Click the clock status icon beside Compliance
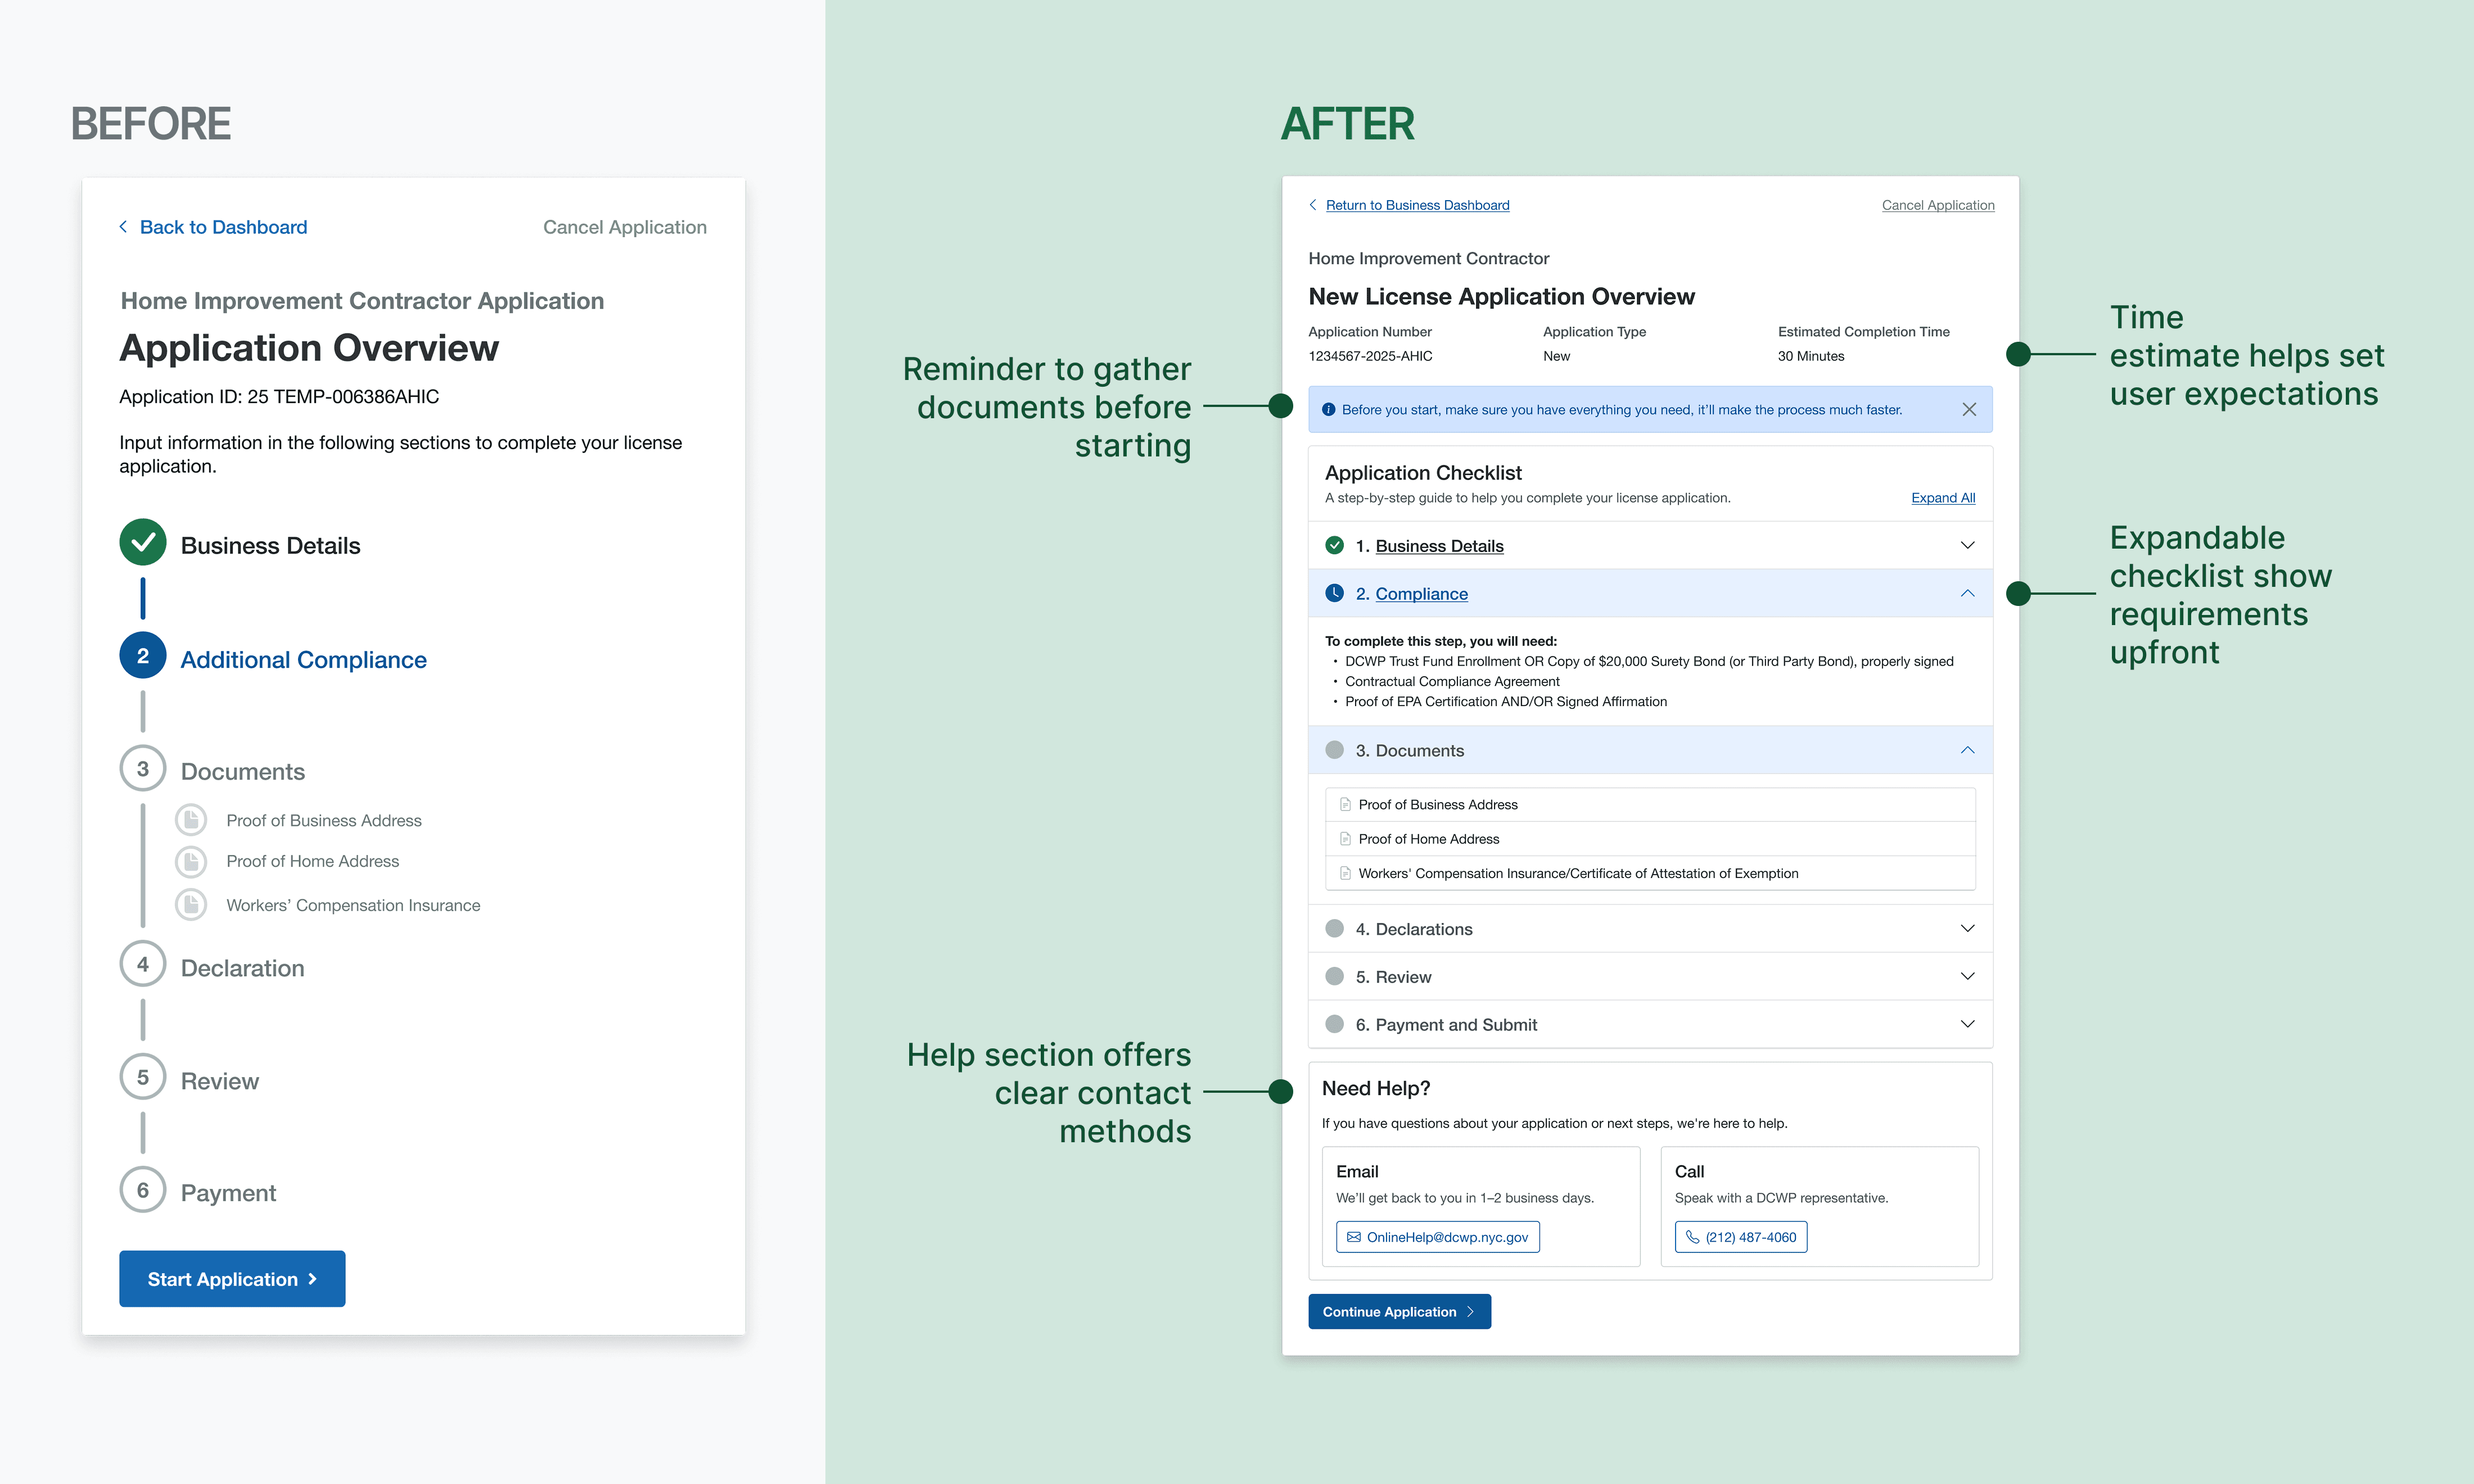 tap(1334, 593)
